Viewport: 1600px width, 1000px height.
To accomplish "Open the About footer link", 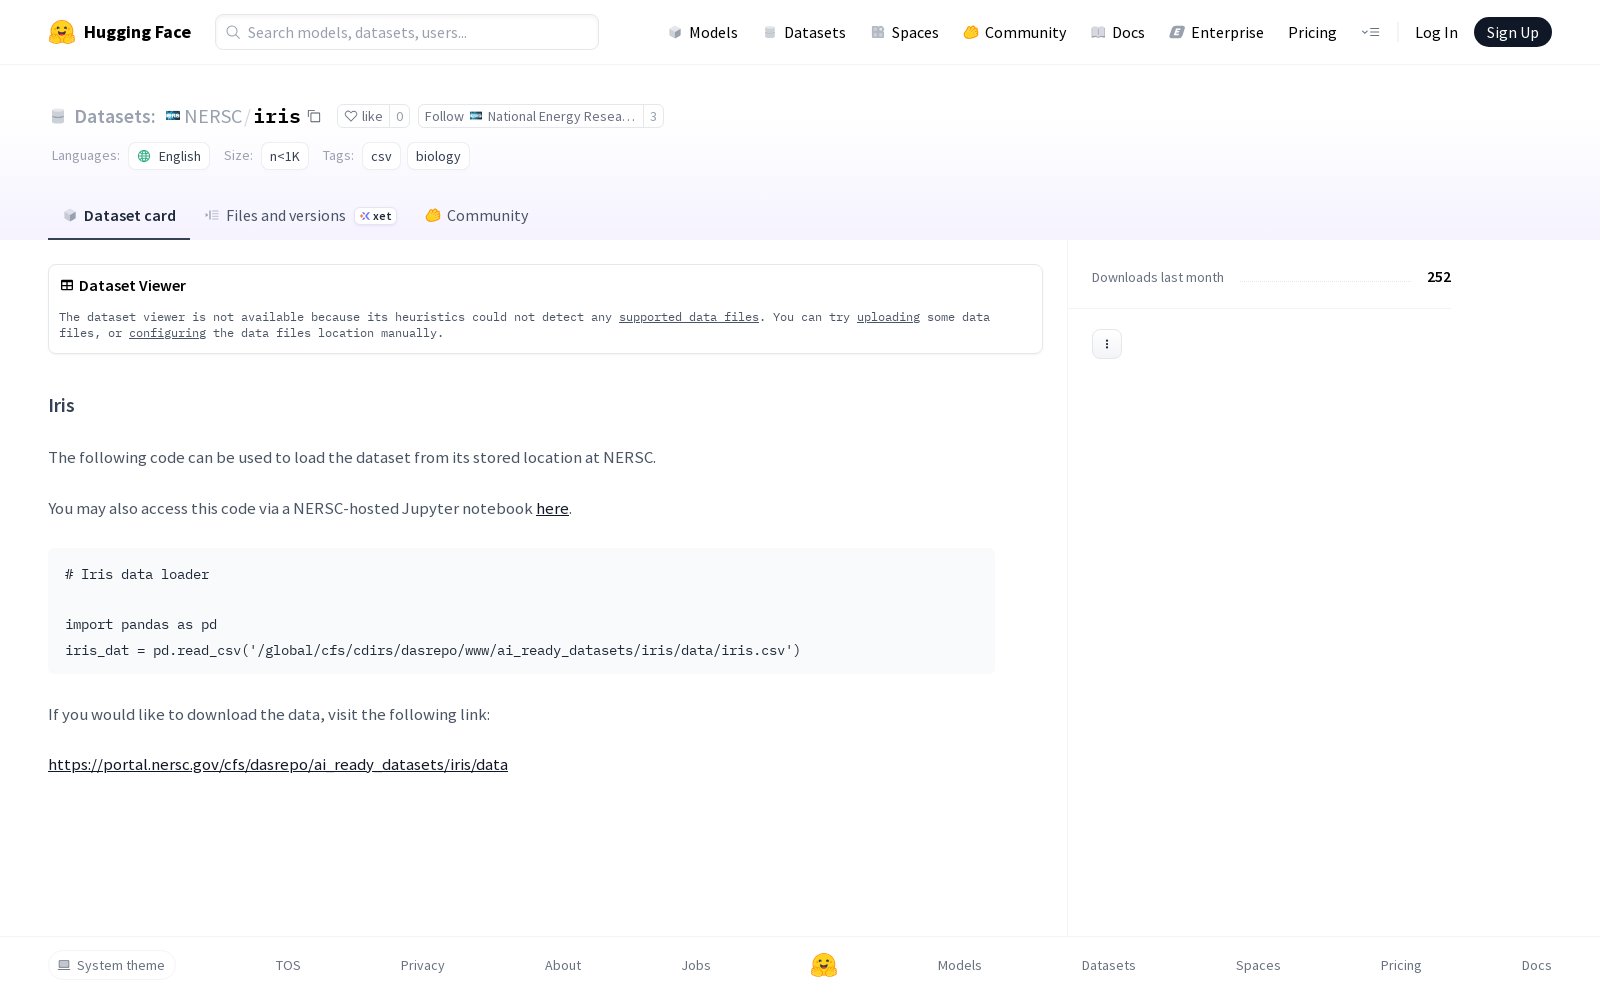I will click(x=563, y=965).
